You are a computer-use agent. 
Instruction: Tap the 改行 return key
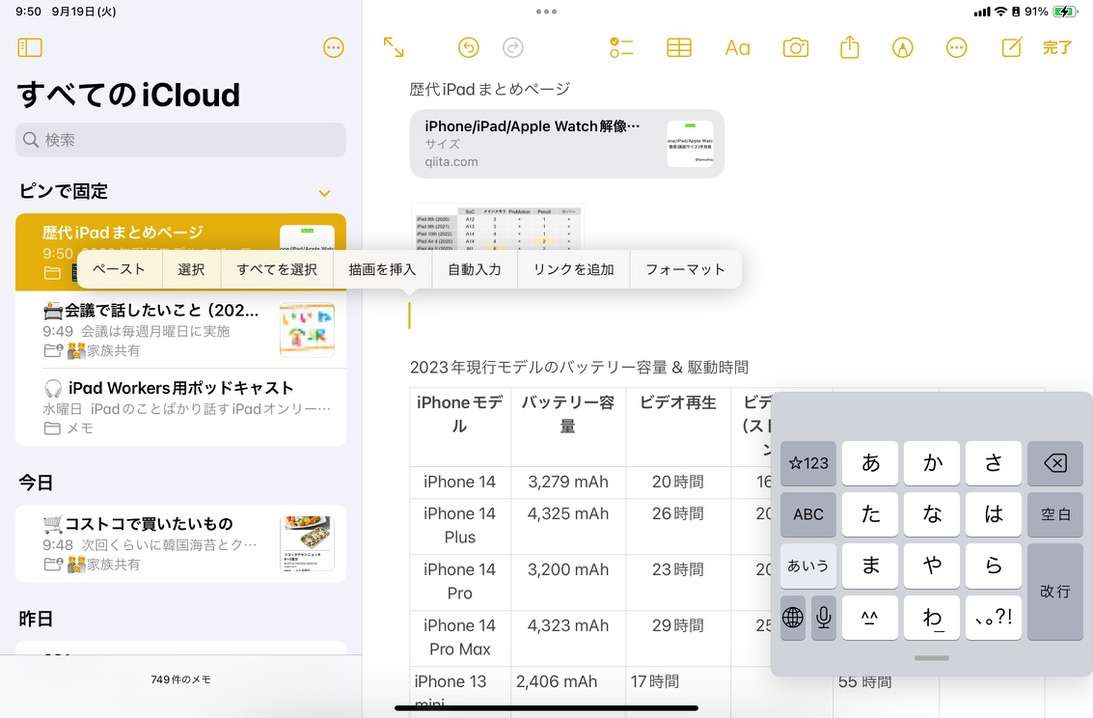[1055, 591]
